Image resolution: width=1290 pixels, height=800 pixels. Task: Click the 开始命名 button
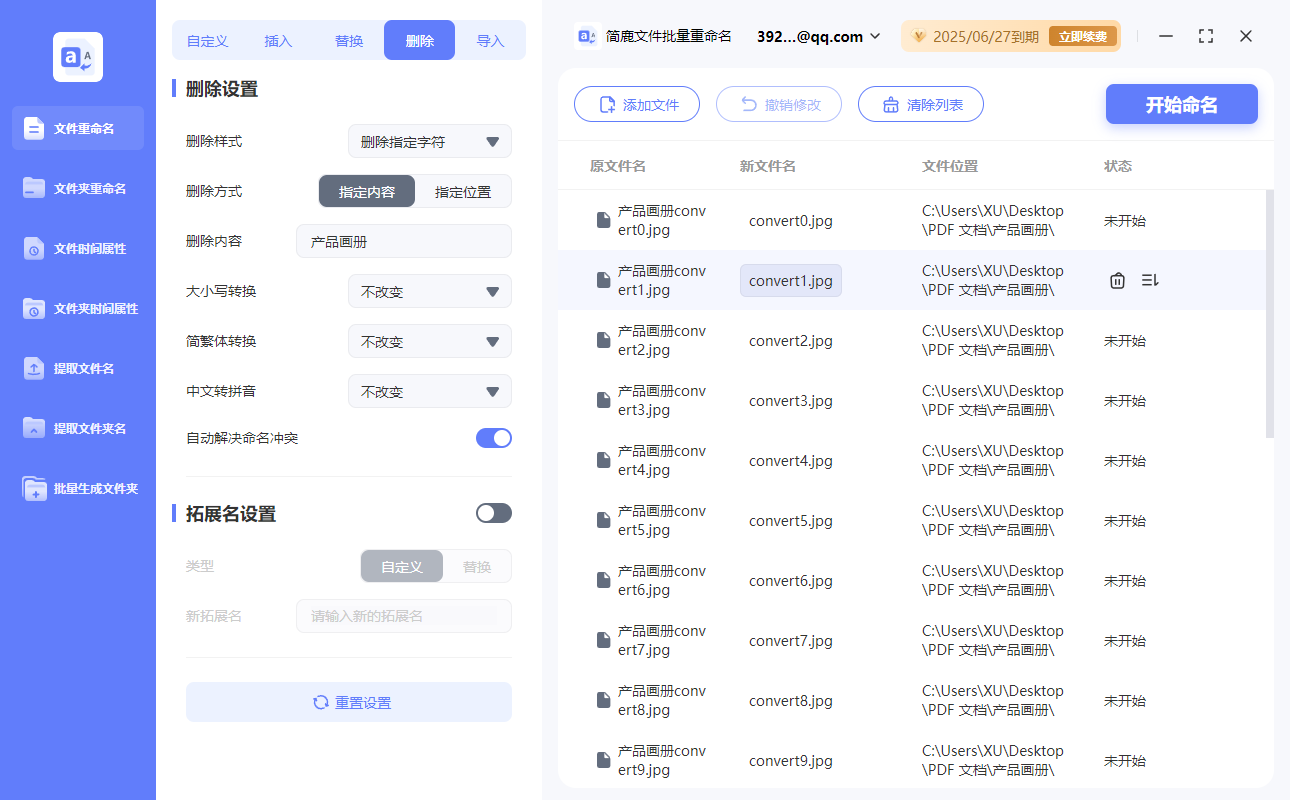pos(1181,104)
